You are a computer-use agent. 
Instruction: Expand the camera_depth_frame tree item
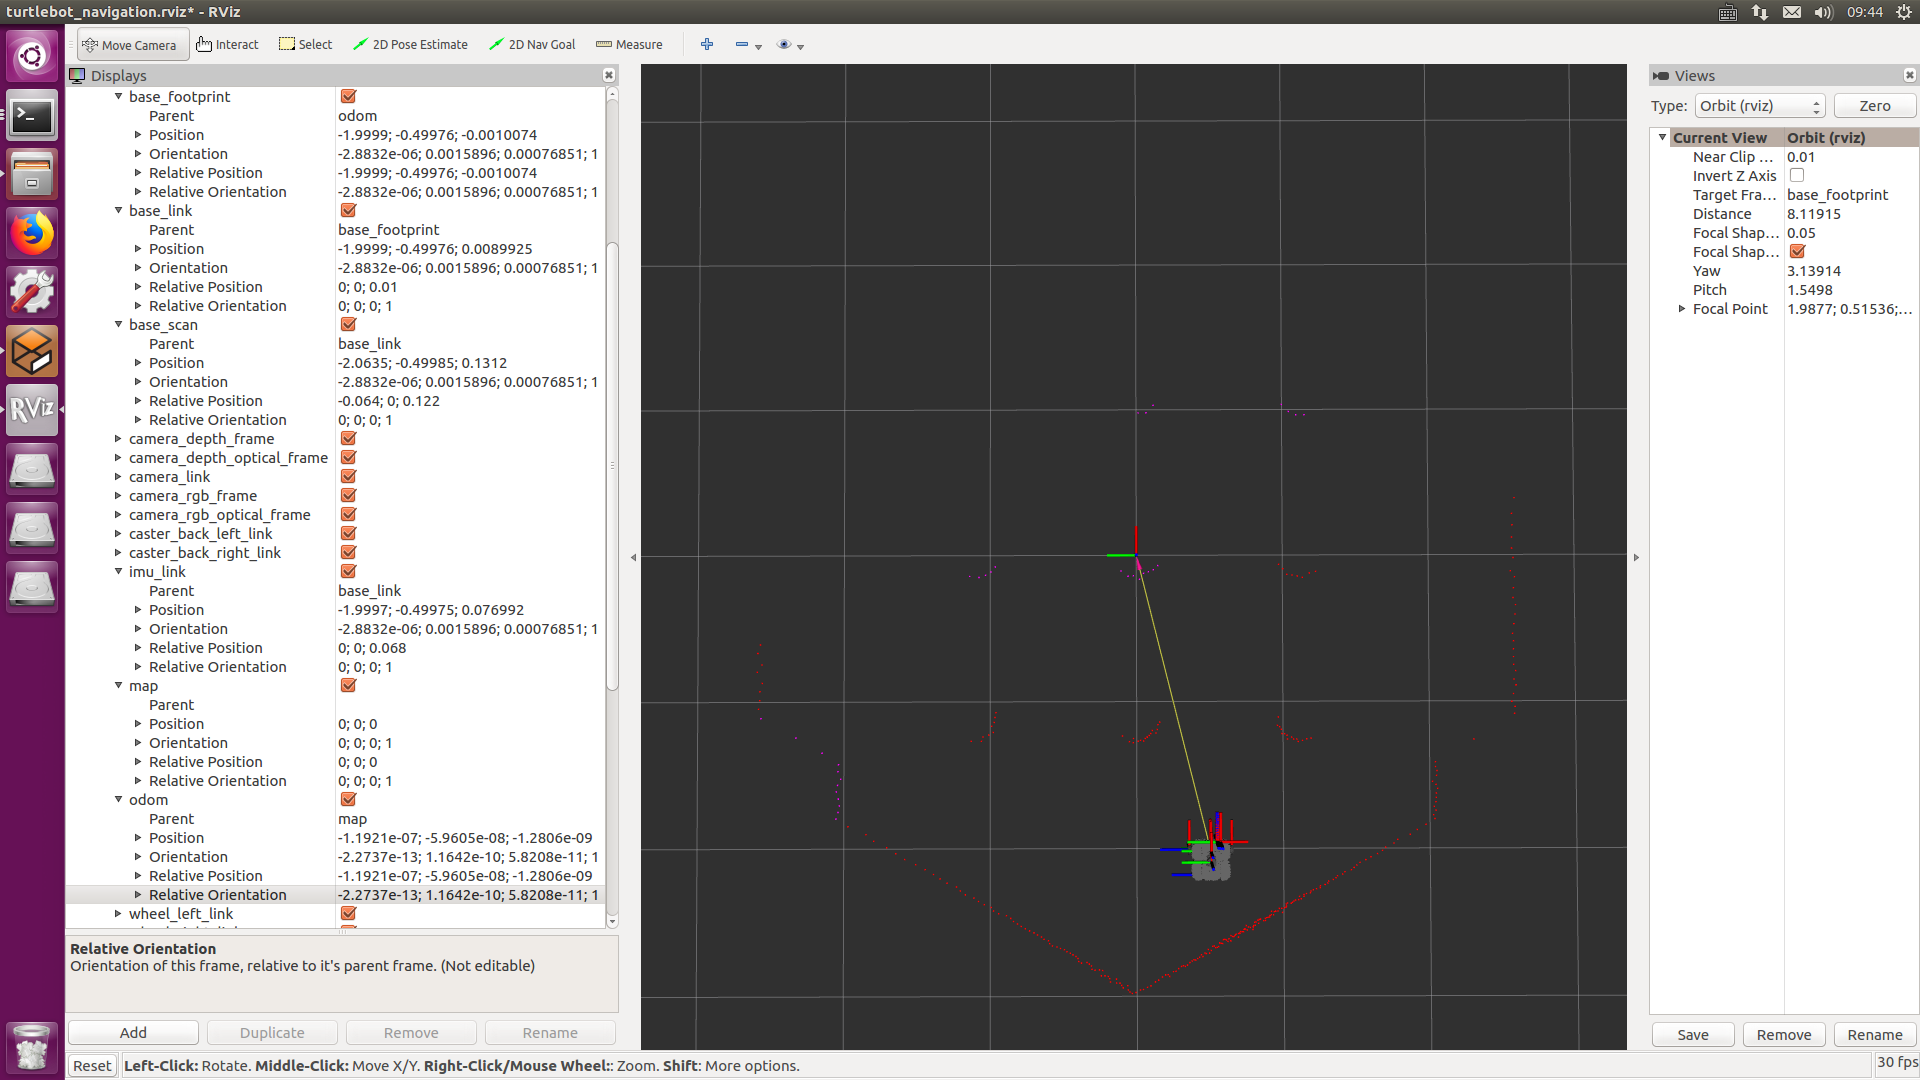click(118, 439)
